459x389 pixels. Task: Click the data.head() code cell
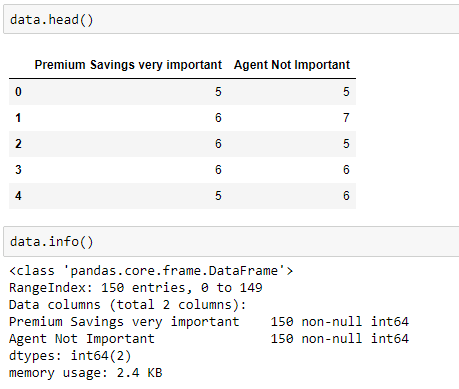click(231, 19)
